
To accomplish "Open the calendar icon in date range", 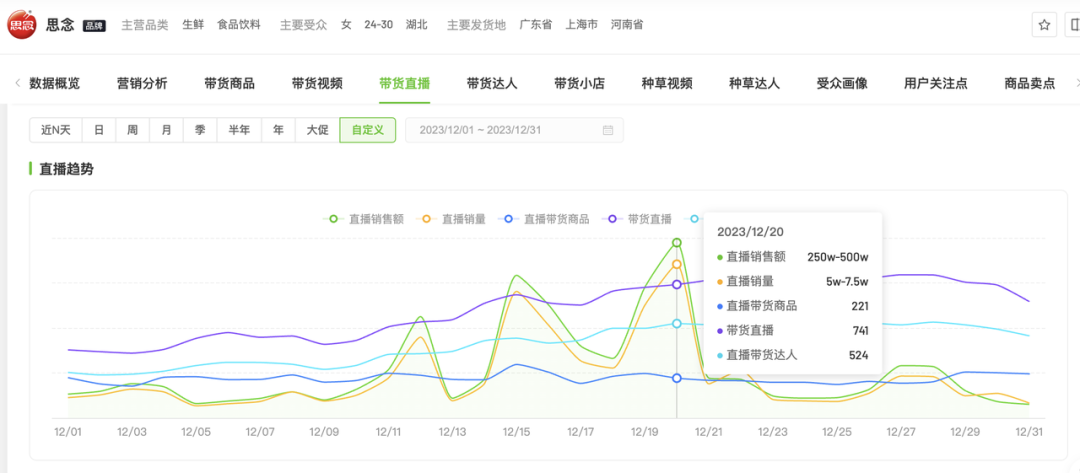I will coord(608,130).
